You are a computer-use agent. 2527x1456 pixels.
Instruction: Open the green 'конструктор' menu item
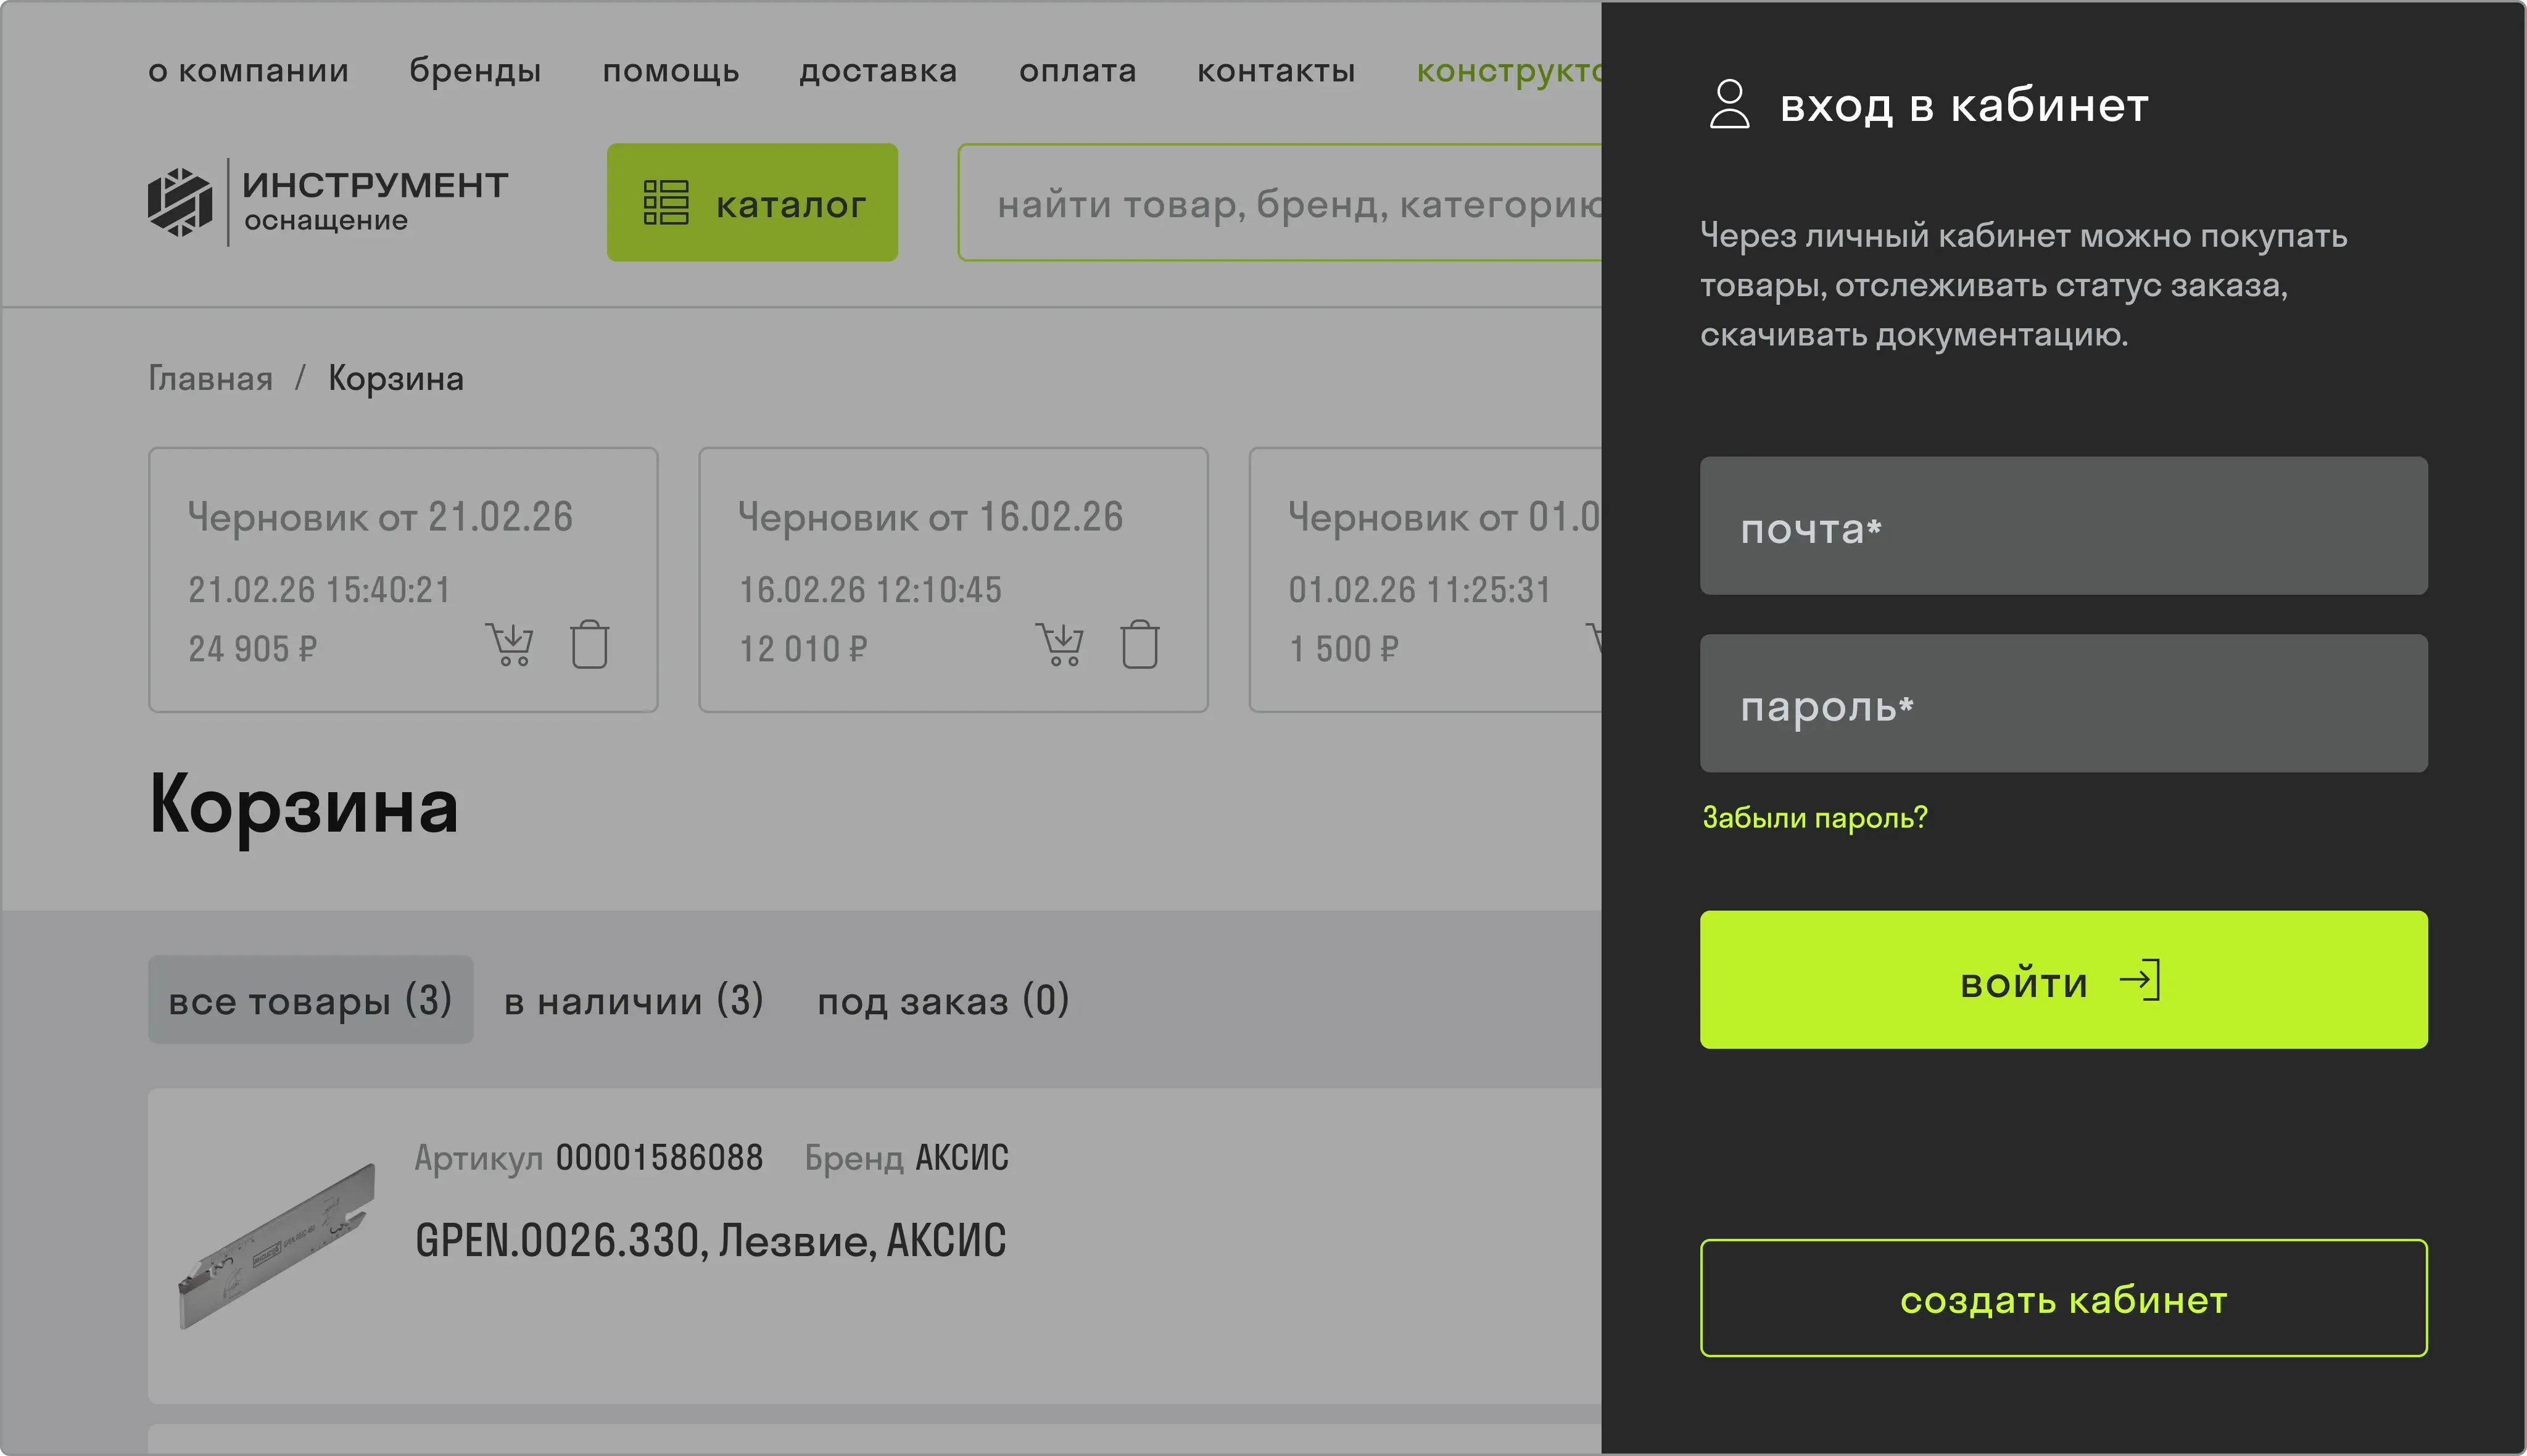coord(1509,71)
